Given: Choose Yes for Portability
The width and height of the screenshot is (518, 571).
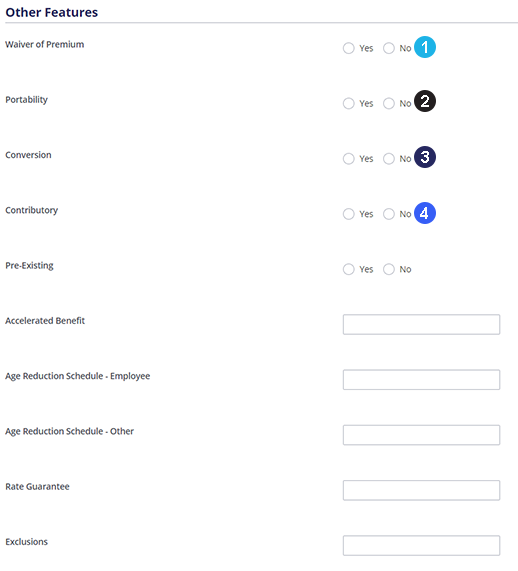Looking at the screenshot, I should [x=349, y=103].
